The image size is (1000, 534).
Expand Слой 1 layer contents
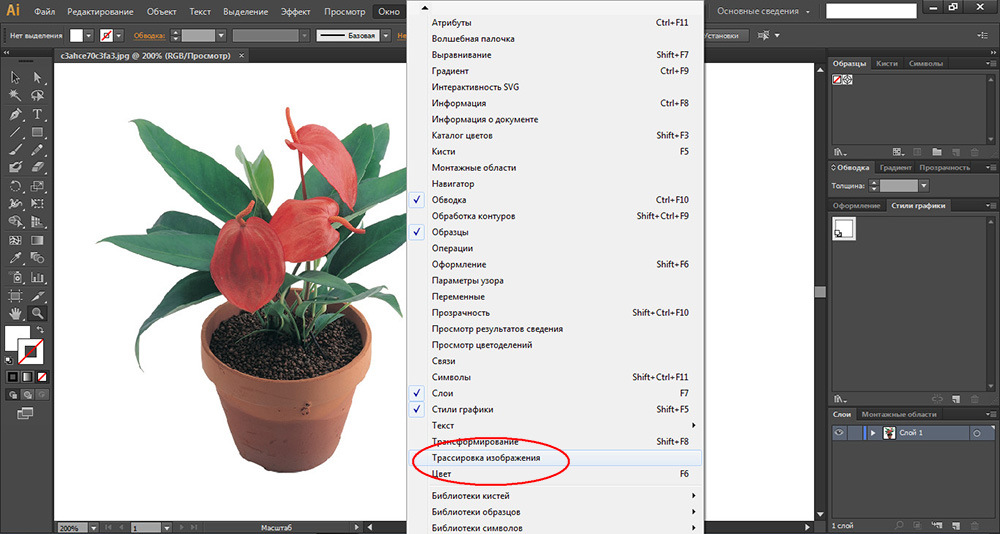(873, 433)
